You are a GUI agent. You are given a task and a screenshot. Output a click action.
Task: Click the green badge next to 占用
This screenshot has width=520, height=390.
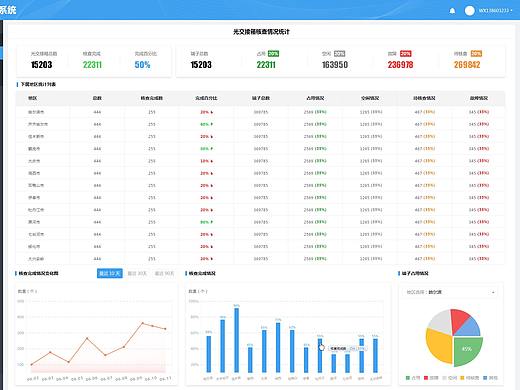coord(273,54)
